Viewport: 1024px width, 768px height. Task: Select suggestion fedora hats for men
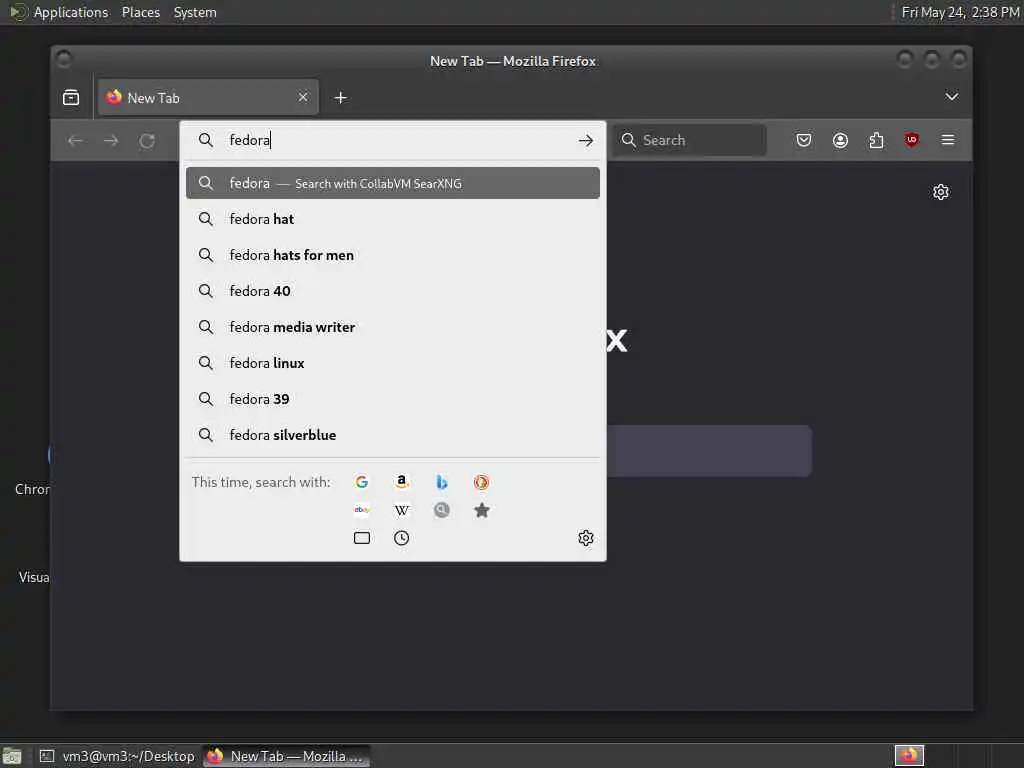coord(392,255)
